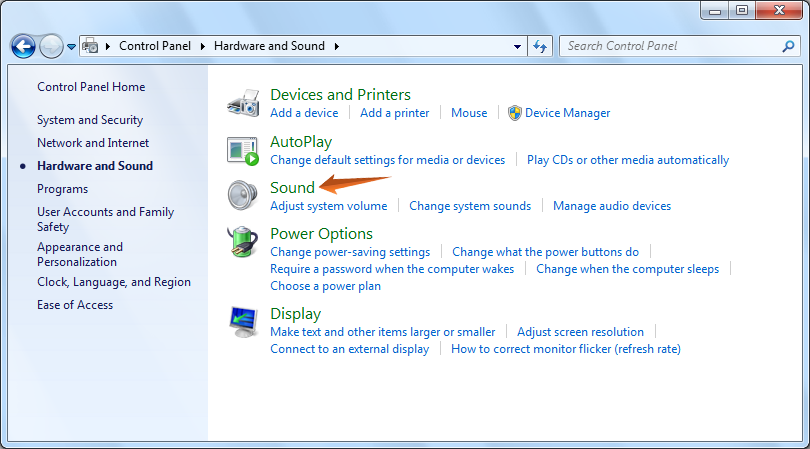Open Network and Internet category
This screenshot has width=810, height=449.
93,143
